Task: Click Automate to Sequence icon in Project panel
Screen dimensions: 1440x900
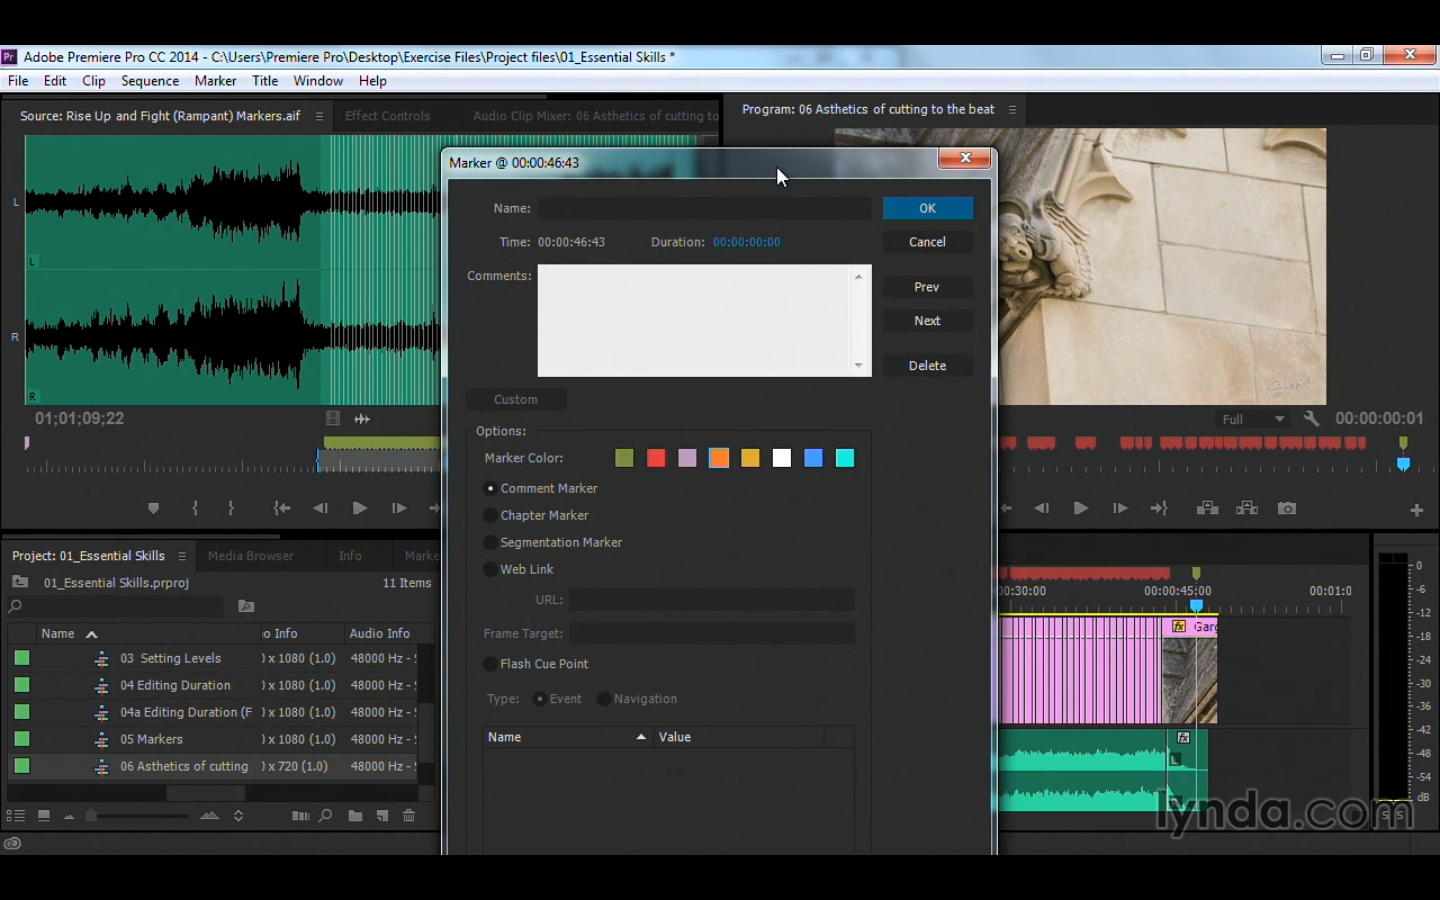Action: pos(300,816)
